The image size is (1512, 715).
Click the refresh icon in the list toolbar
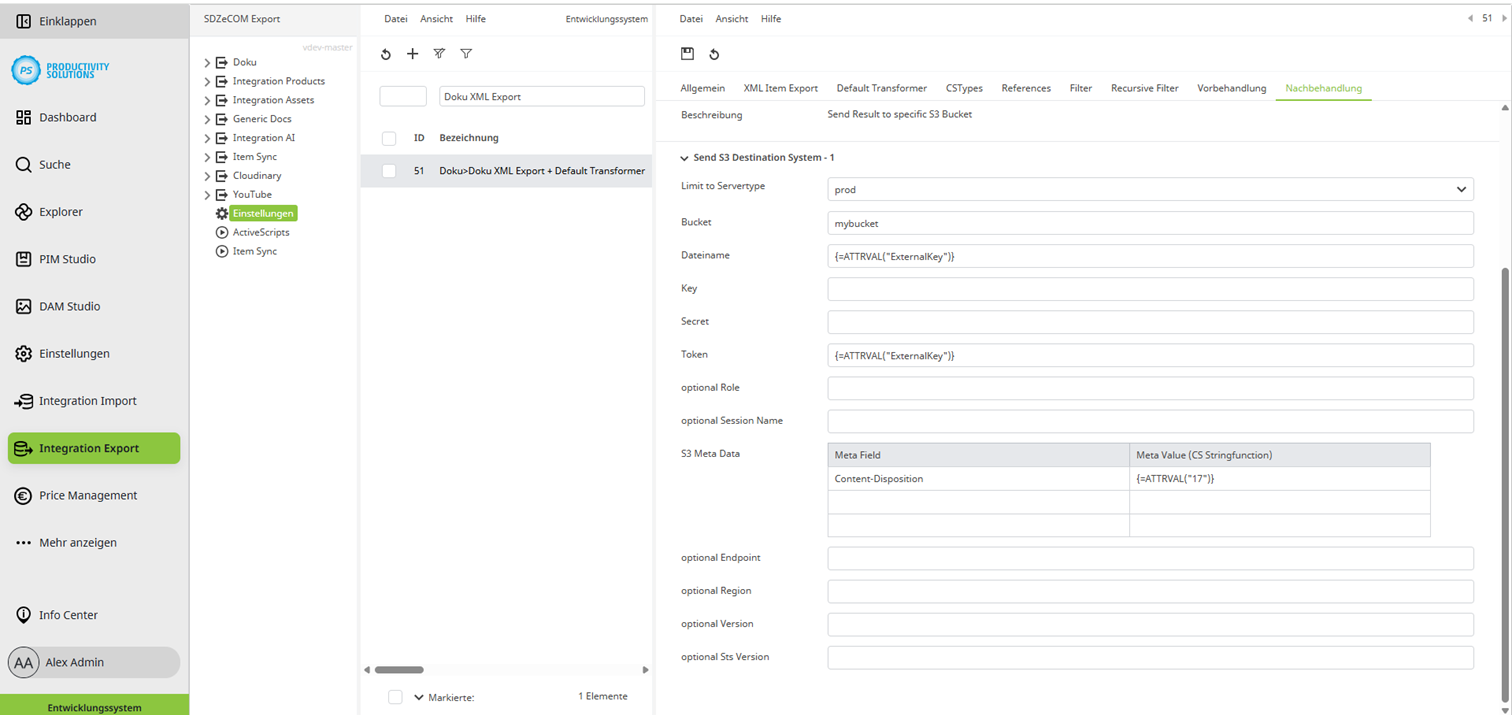tap(386, 54)
